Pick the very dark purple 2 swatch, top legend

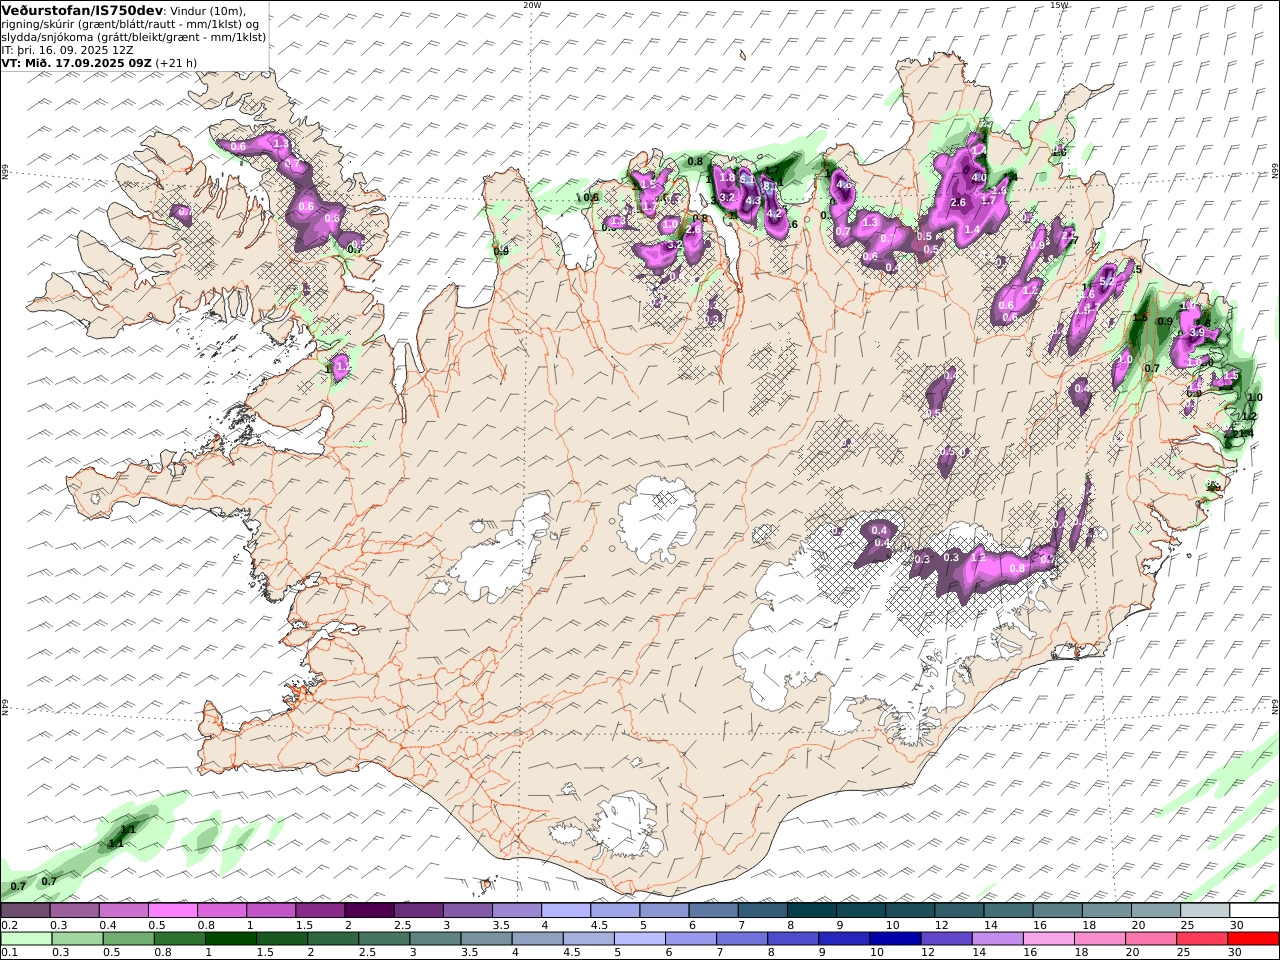(x=368, y=911)
